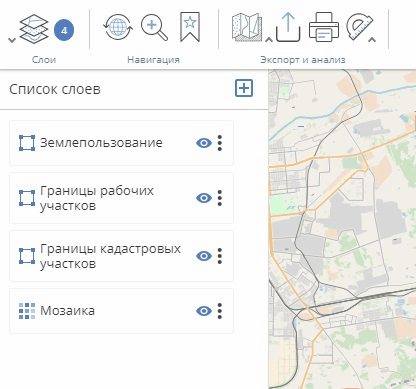Click the Навигация group label
This screenshot has width=416, height=389.
(x=154, y=60)
